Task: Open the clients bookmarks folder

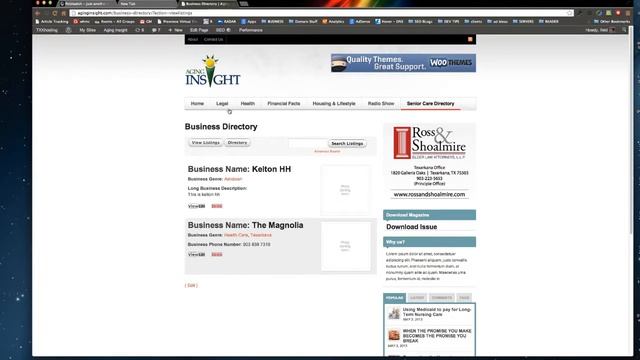Action: (x=473, y=21)
